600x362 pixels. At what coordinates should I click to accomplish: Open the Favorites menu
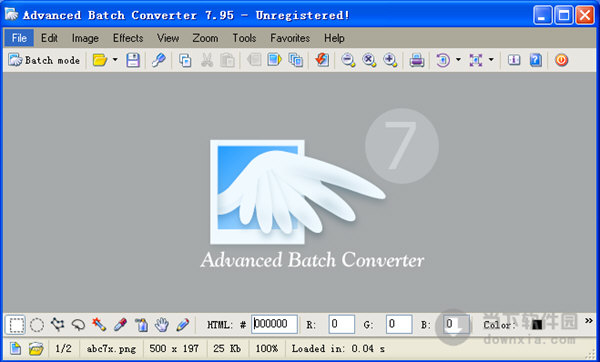pos(290,38)
